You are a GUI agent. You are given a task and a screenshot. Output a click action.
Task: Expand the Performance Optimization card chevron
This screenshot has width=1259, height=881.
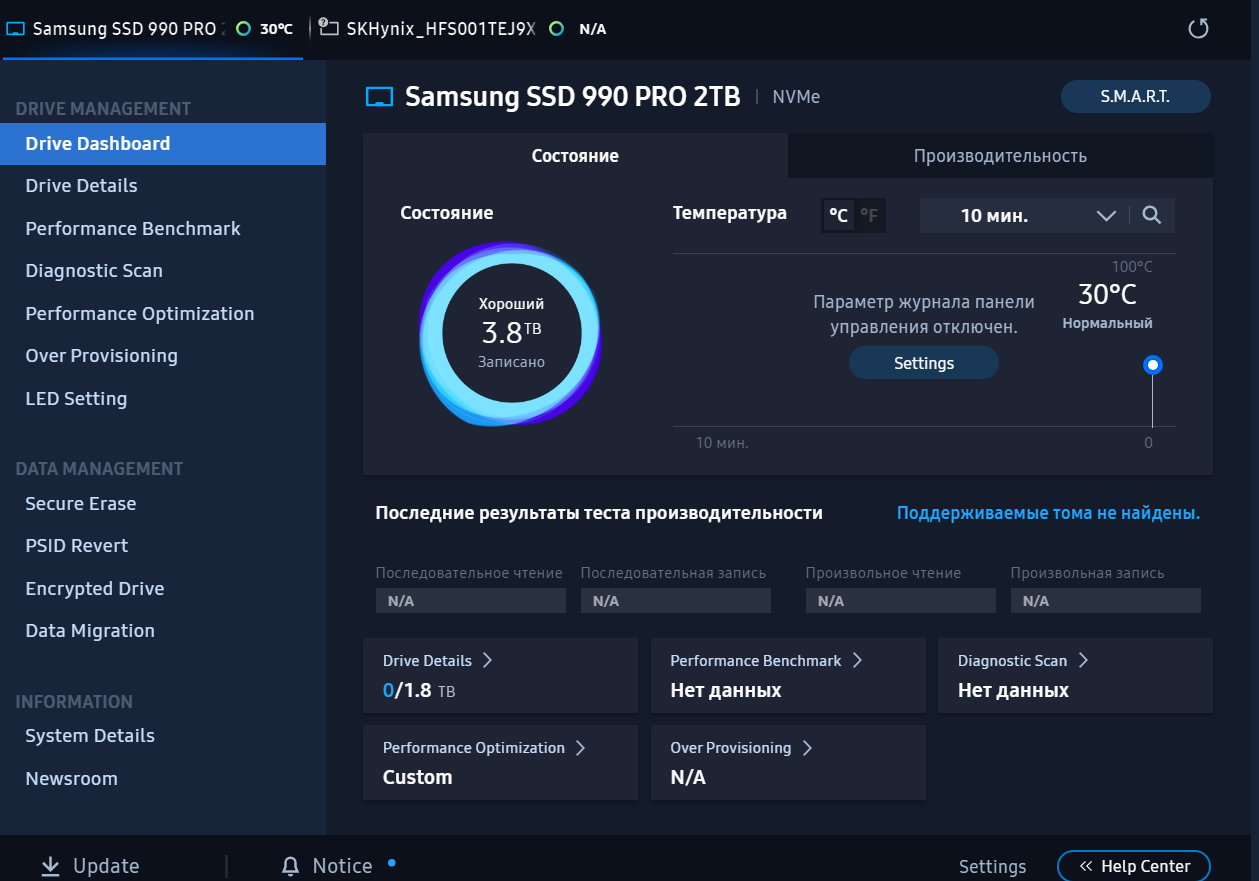click(580, 748)
